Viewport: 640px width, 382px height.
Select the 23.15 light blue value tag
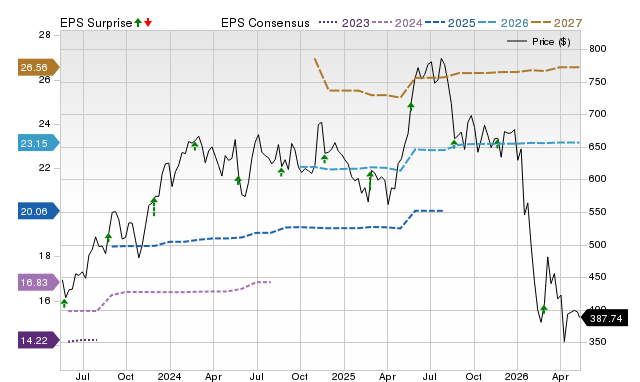[x=38, y=143]
